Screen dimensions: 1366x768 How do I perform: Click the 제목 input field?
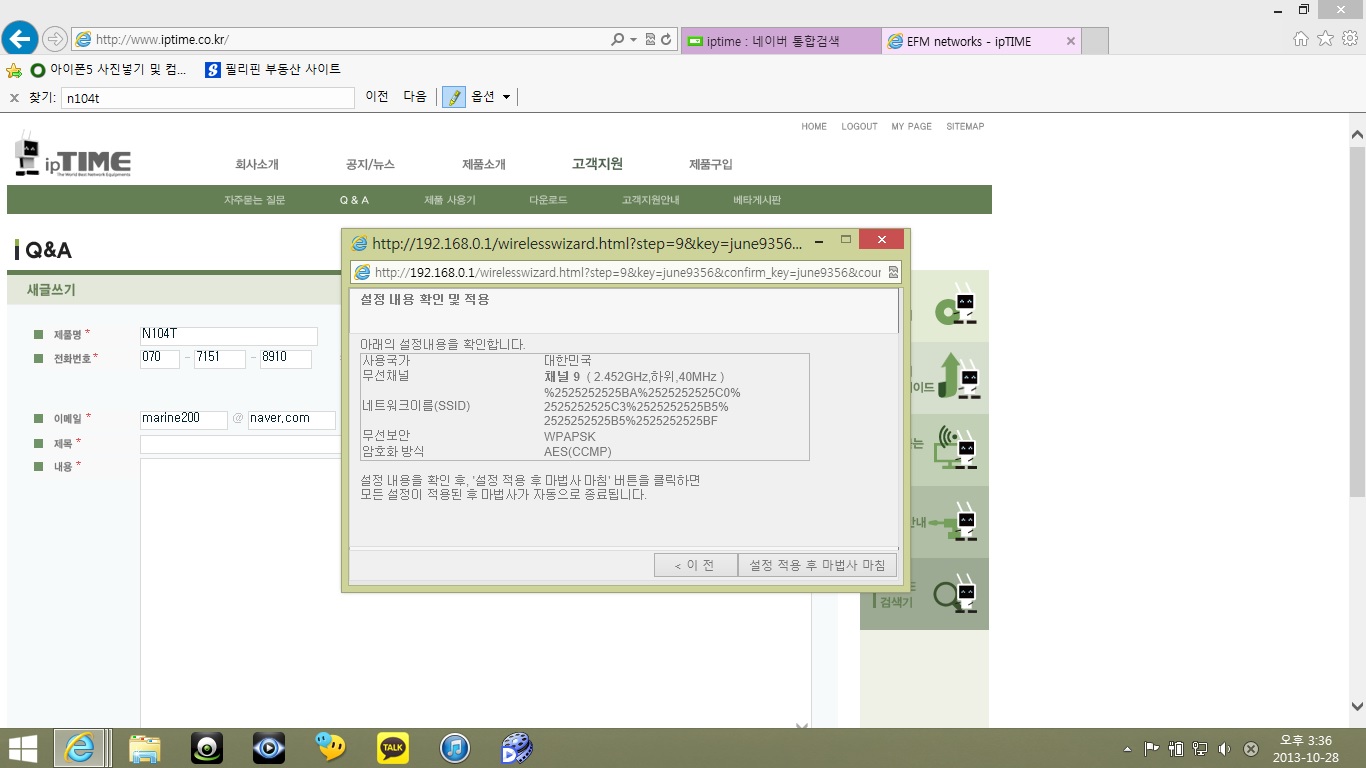238,444
